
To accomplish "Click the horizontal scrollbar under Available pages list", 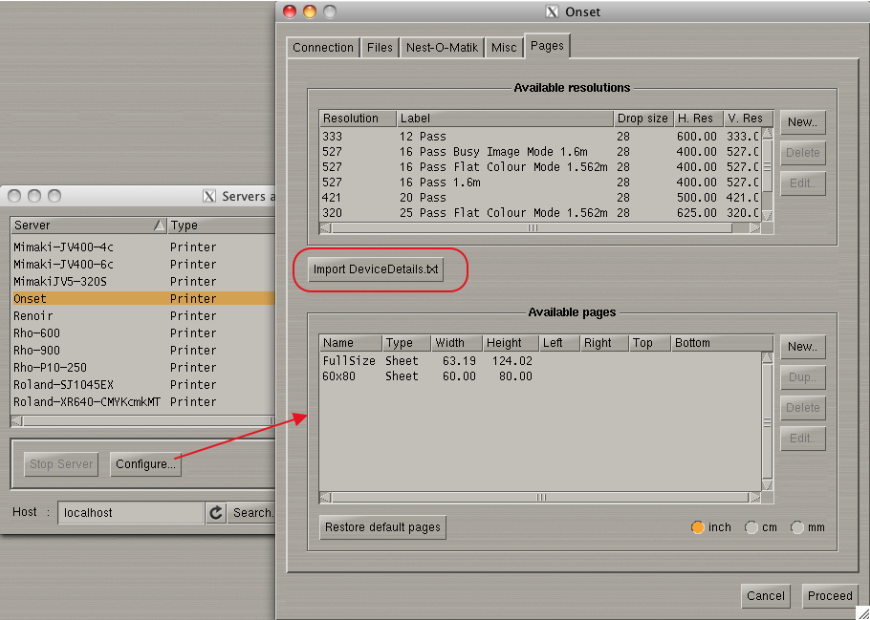I will [540, 497].
